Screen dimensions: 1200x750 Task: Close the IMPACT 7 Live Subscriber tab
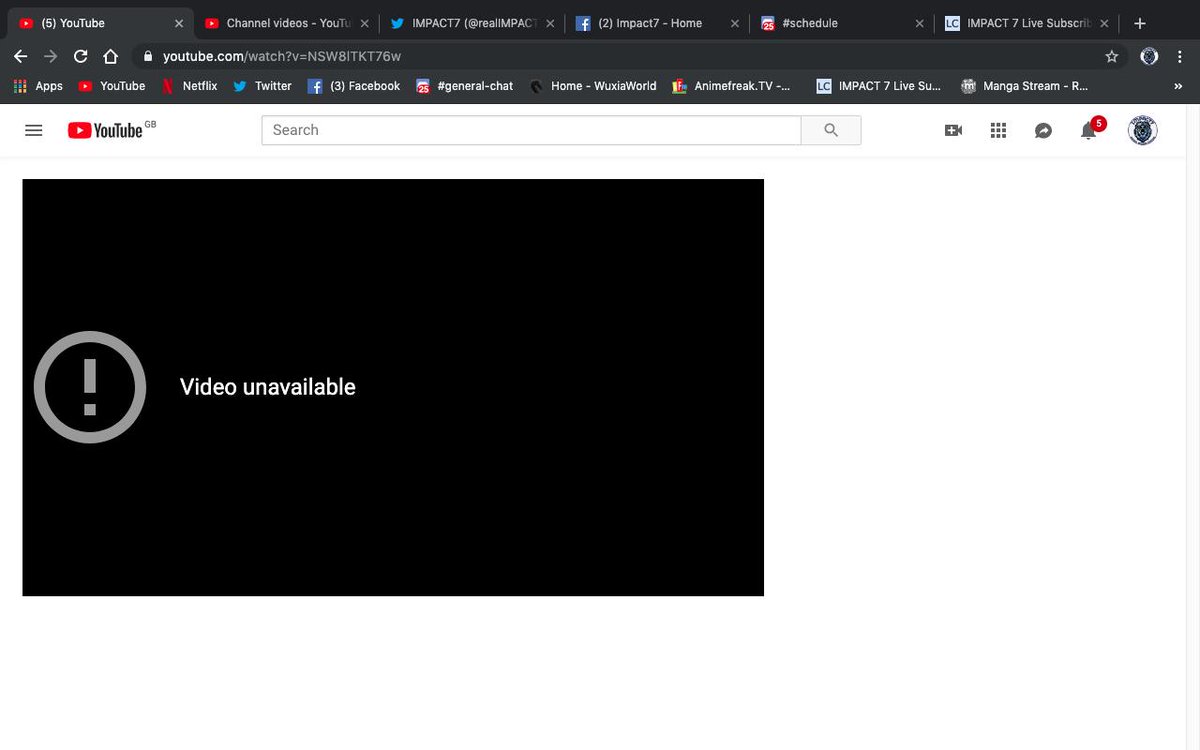(1104, 23)
